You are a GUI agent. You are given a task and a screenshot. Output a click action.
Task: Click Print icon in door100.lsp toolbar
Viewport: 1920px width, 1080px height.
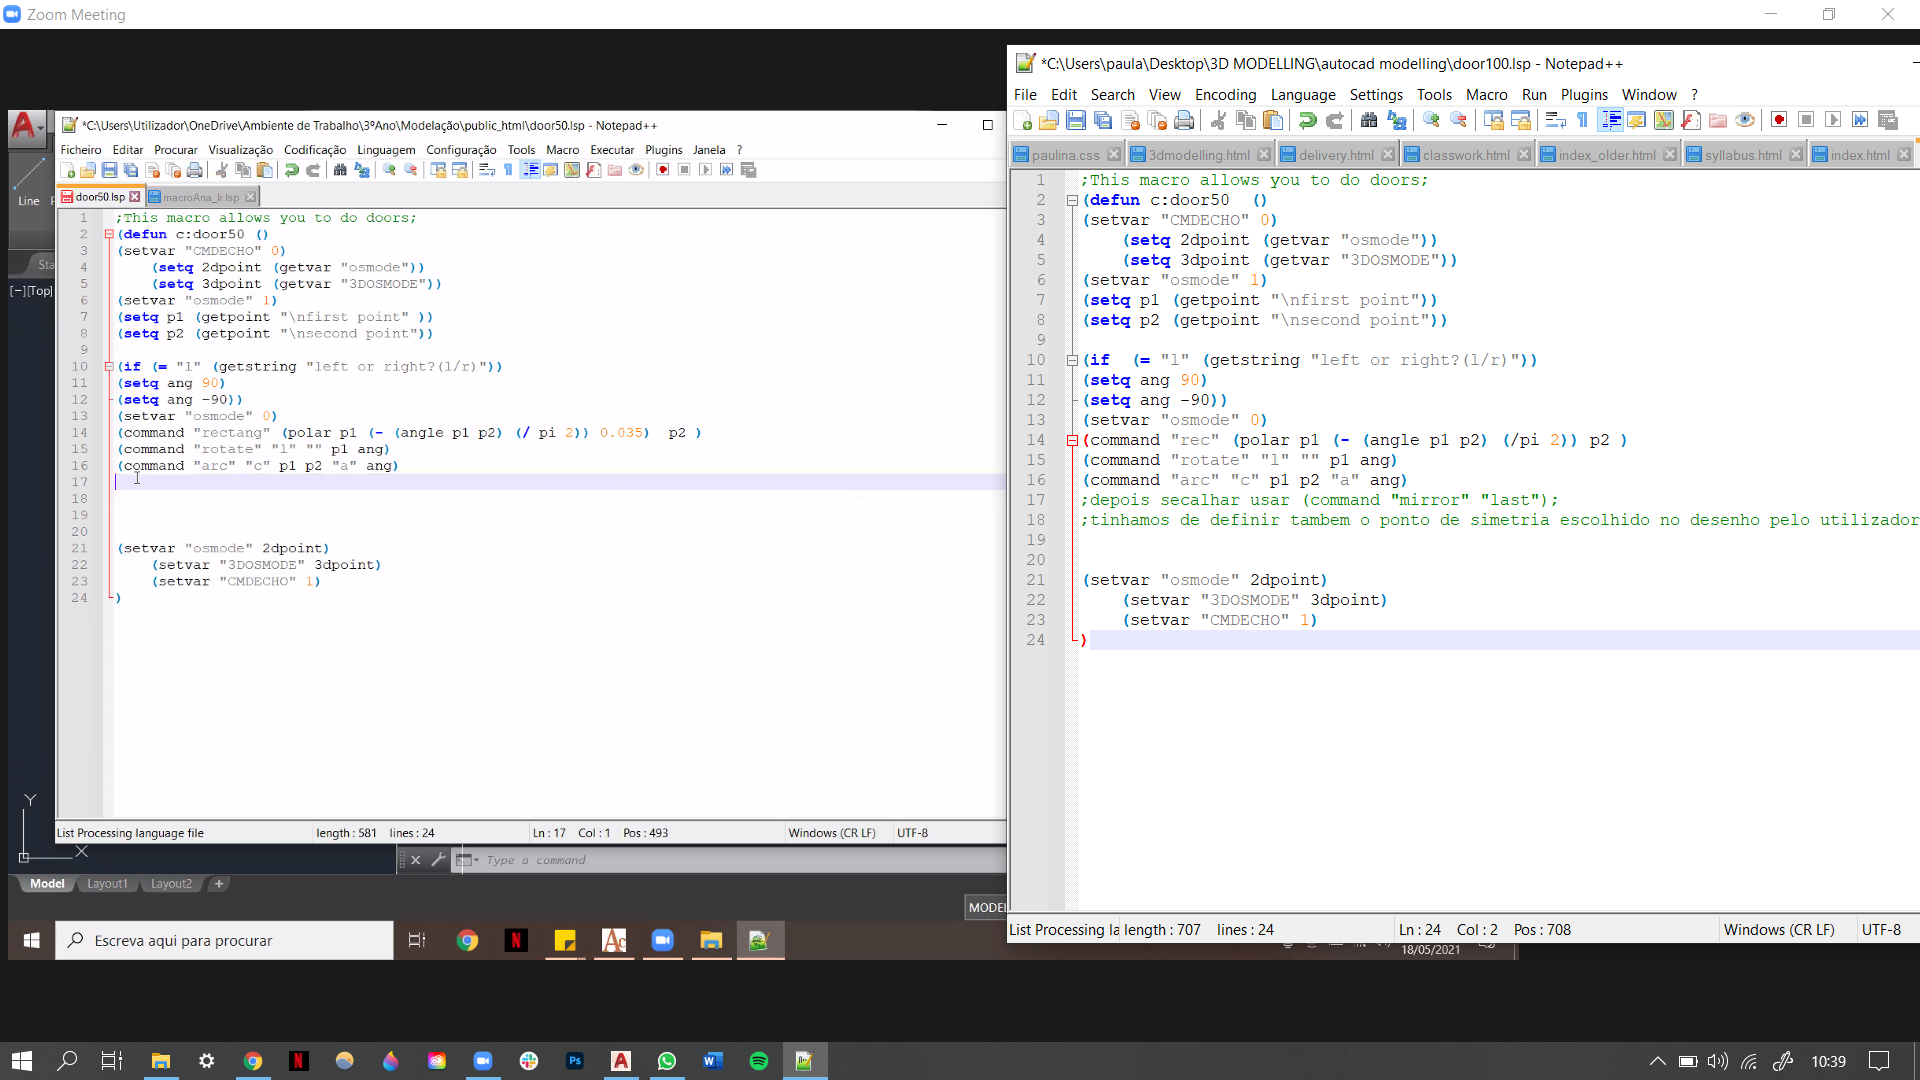point(1184,121)
